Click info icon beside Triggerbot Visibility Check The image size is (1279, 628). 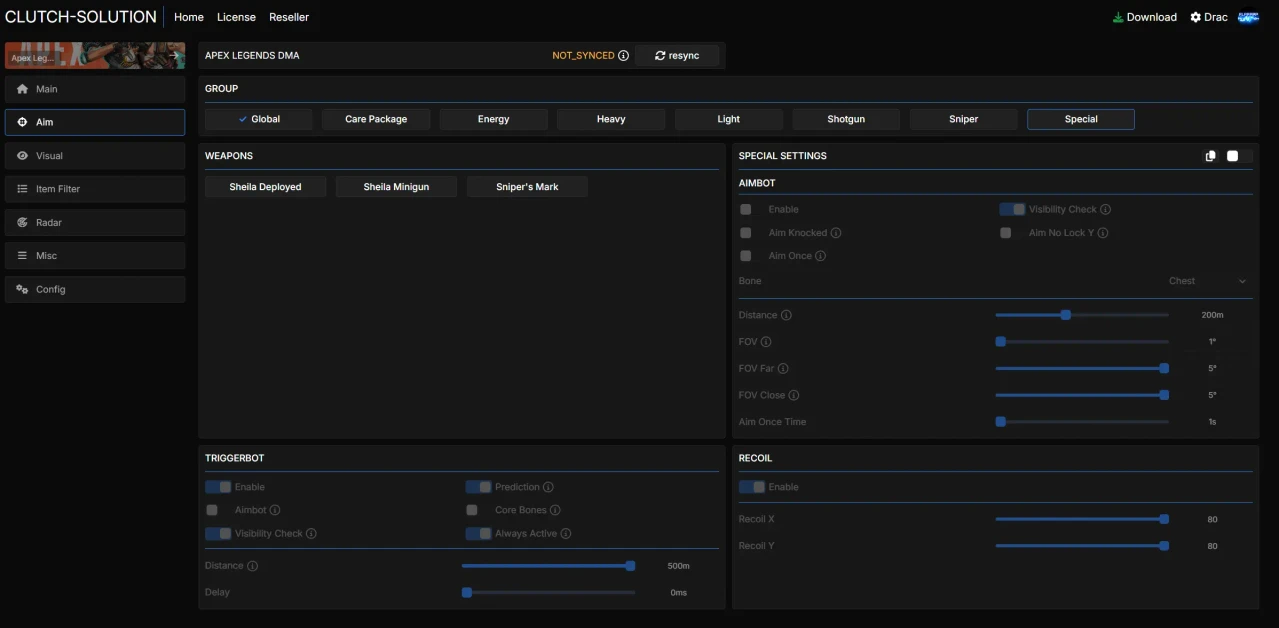(311, 534)
